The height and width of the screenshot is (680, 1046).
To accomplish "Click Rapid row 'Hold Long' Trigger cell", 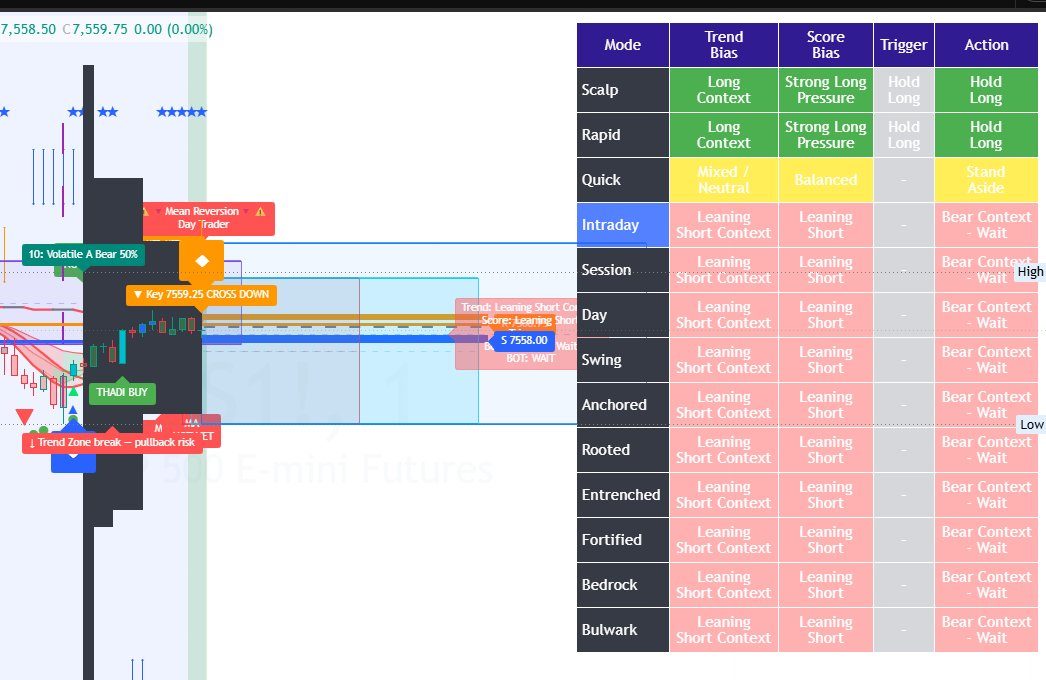I will tap(903, 135).
